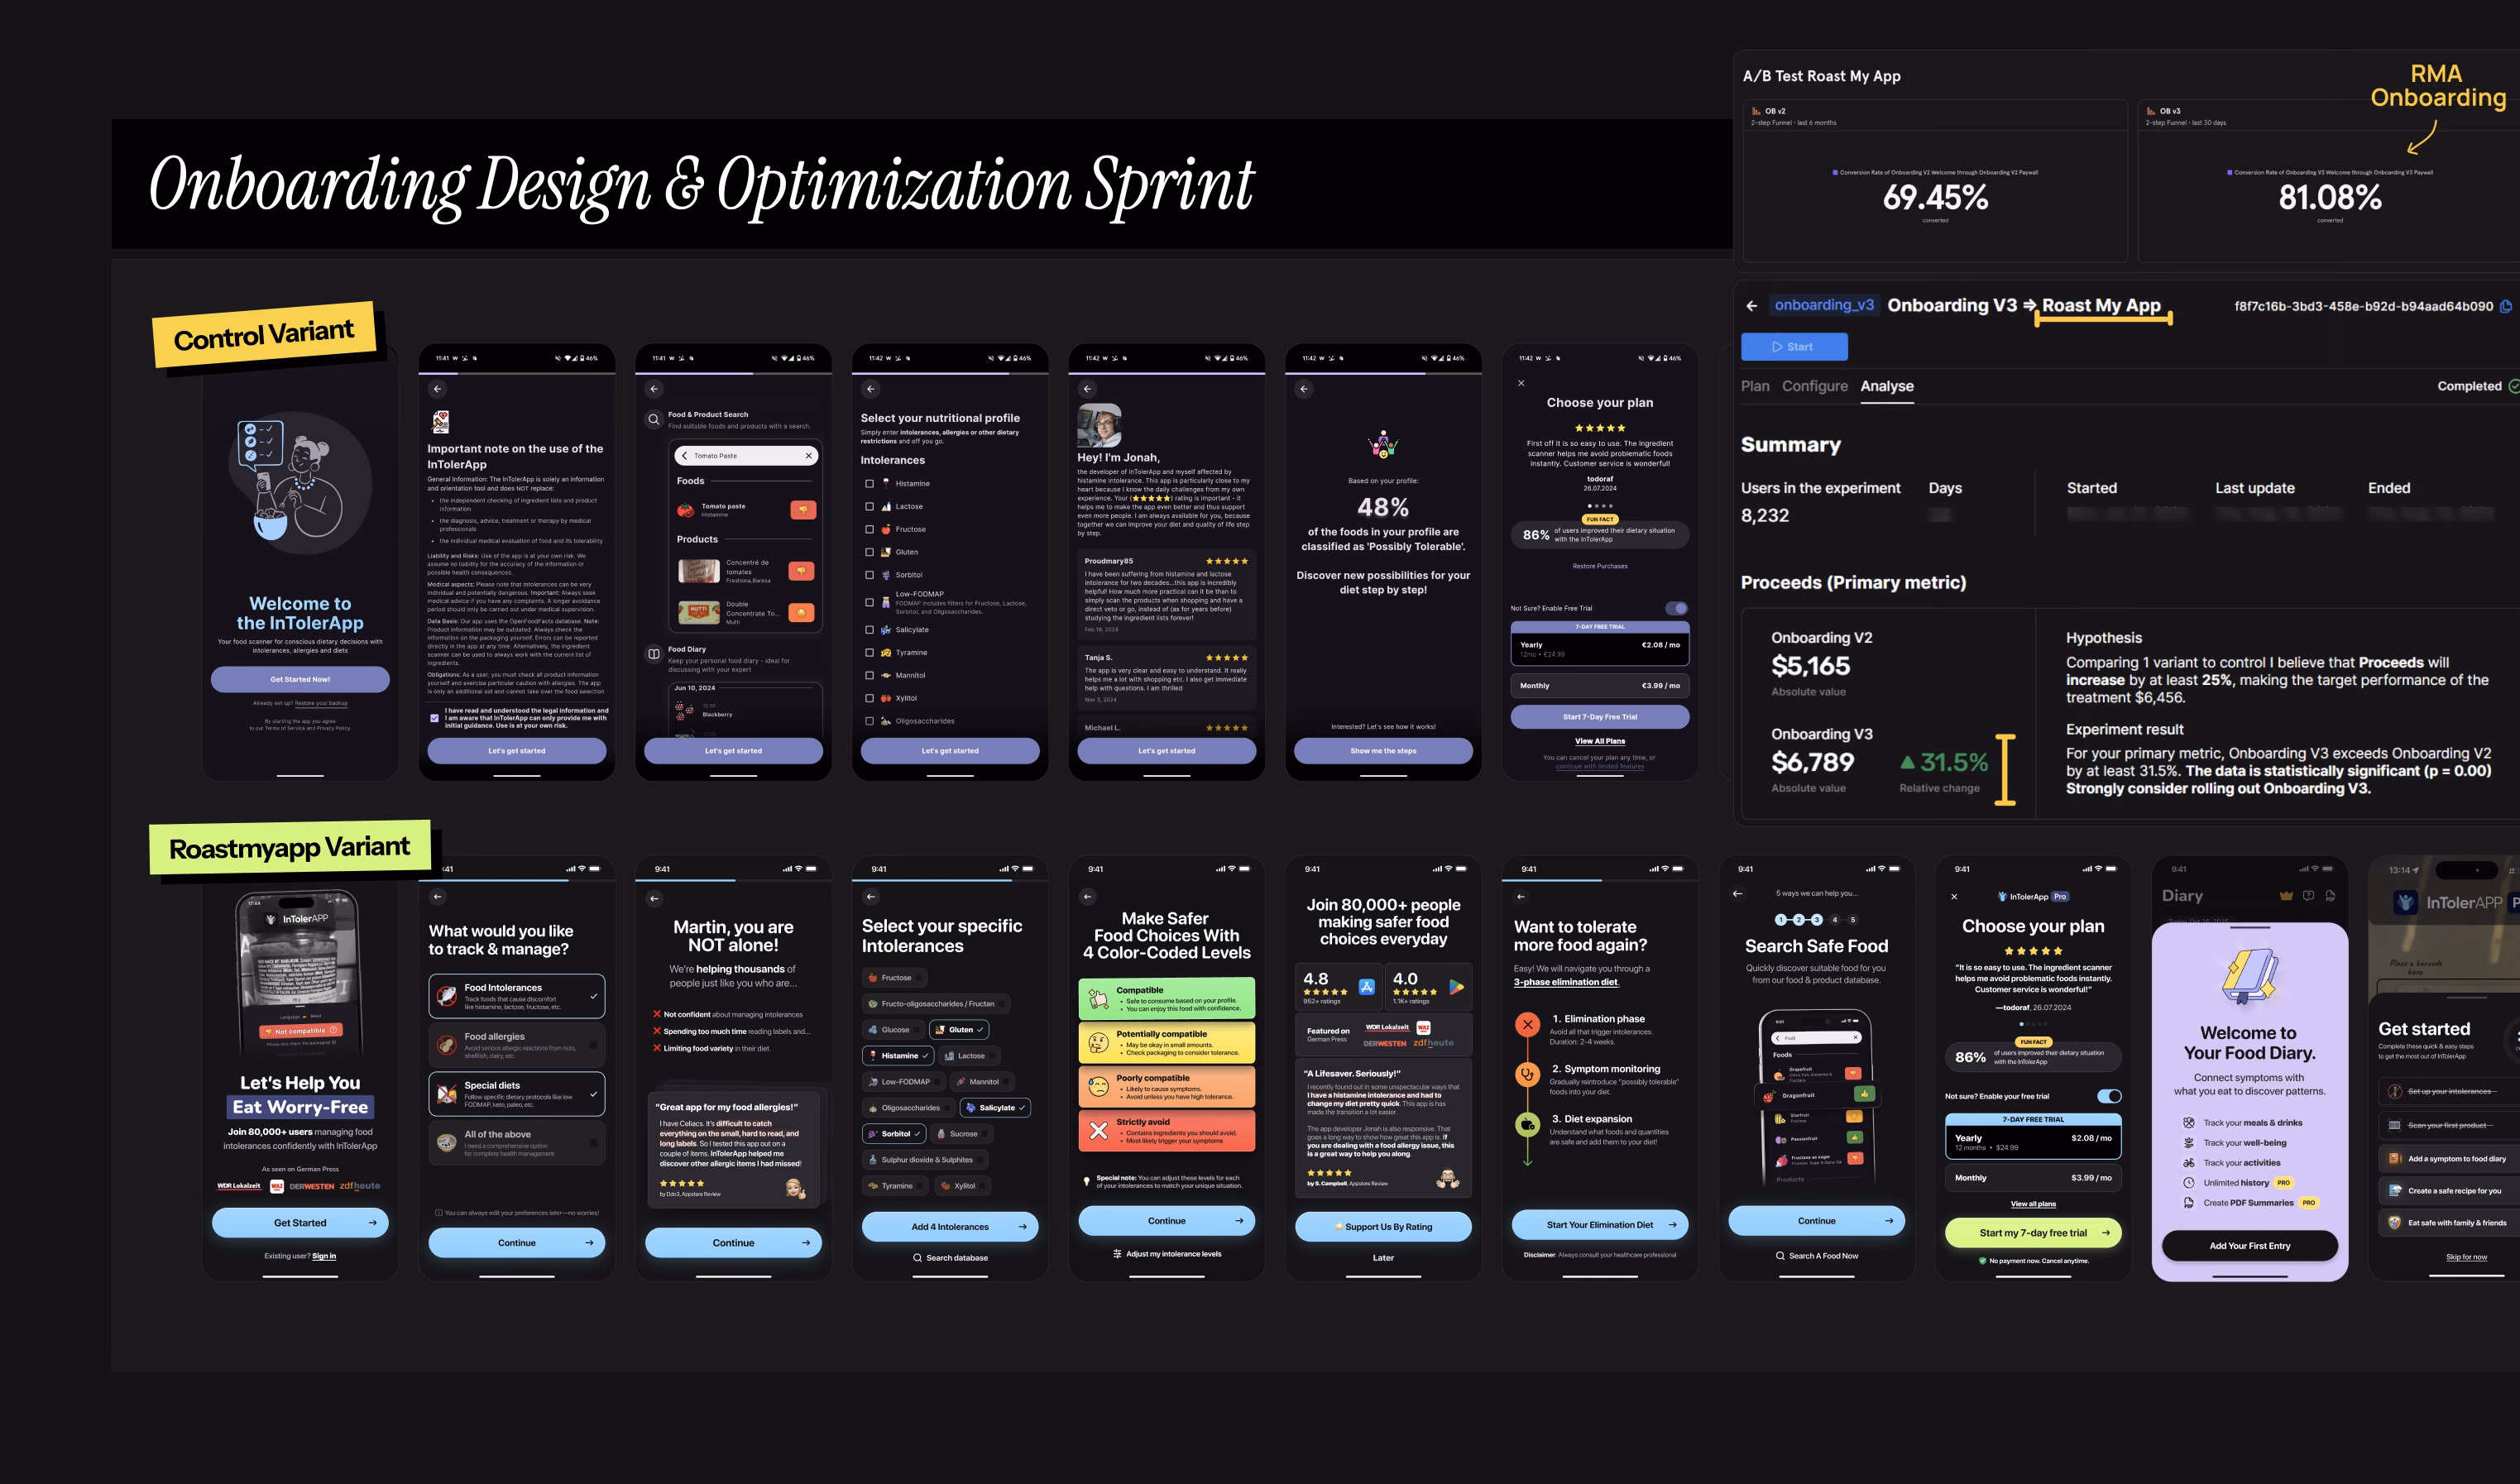The image size is (2520, 1484).
Task: Tap Adjust my intolerance levels
Action: [x=1166, y=1254]
